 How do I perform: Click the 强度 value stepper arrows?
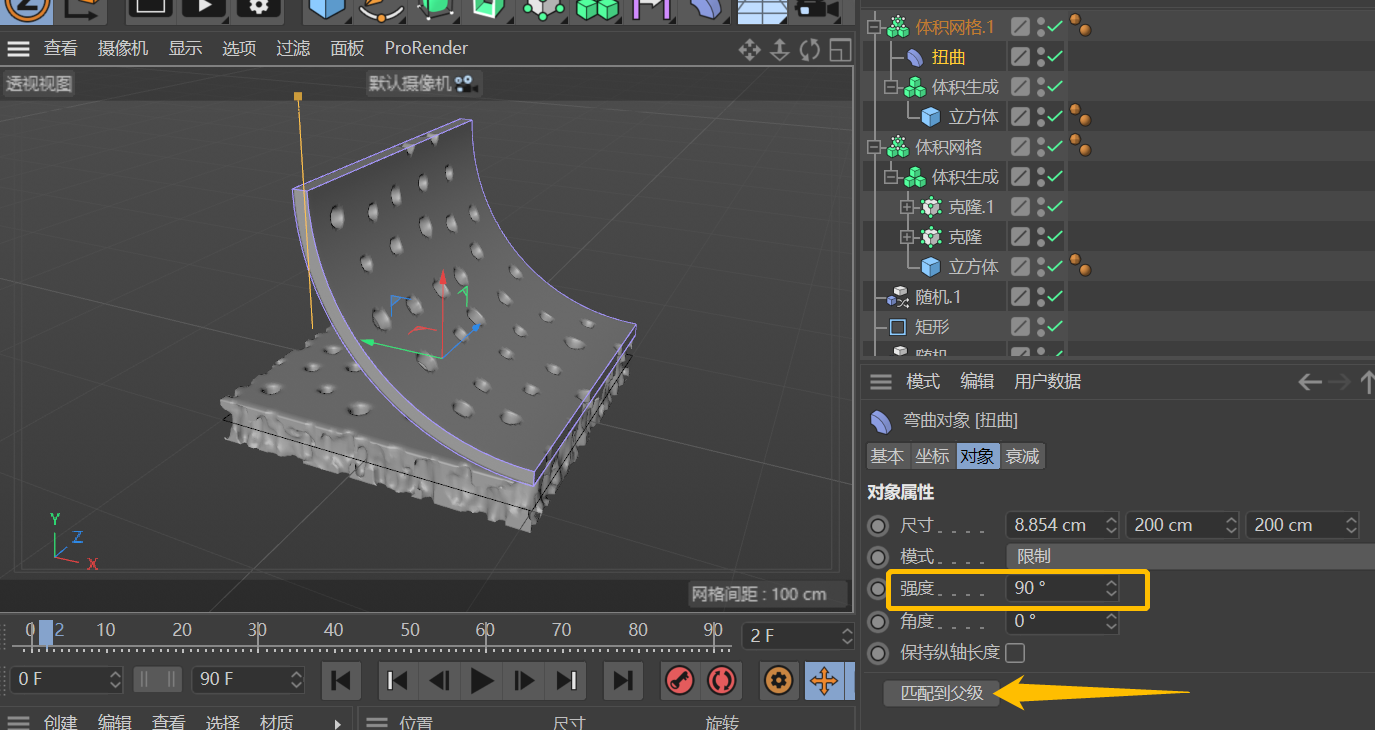pos(1111,589)
